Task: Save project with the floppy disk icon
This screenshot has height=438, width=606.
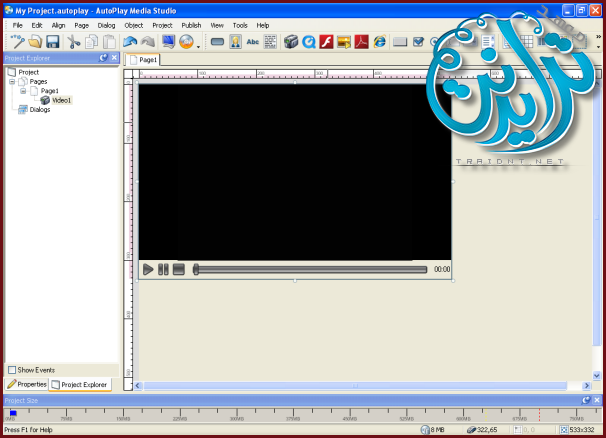Action: pyautogui.click(x=53, y=41)
